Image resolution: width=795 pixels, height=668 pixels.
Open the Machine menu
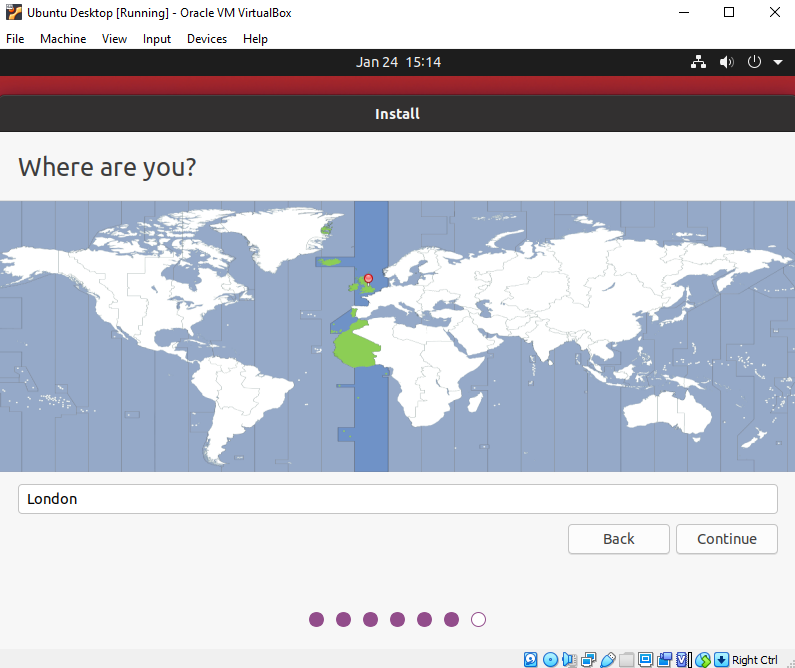(x=63, y=39)
